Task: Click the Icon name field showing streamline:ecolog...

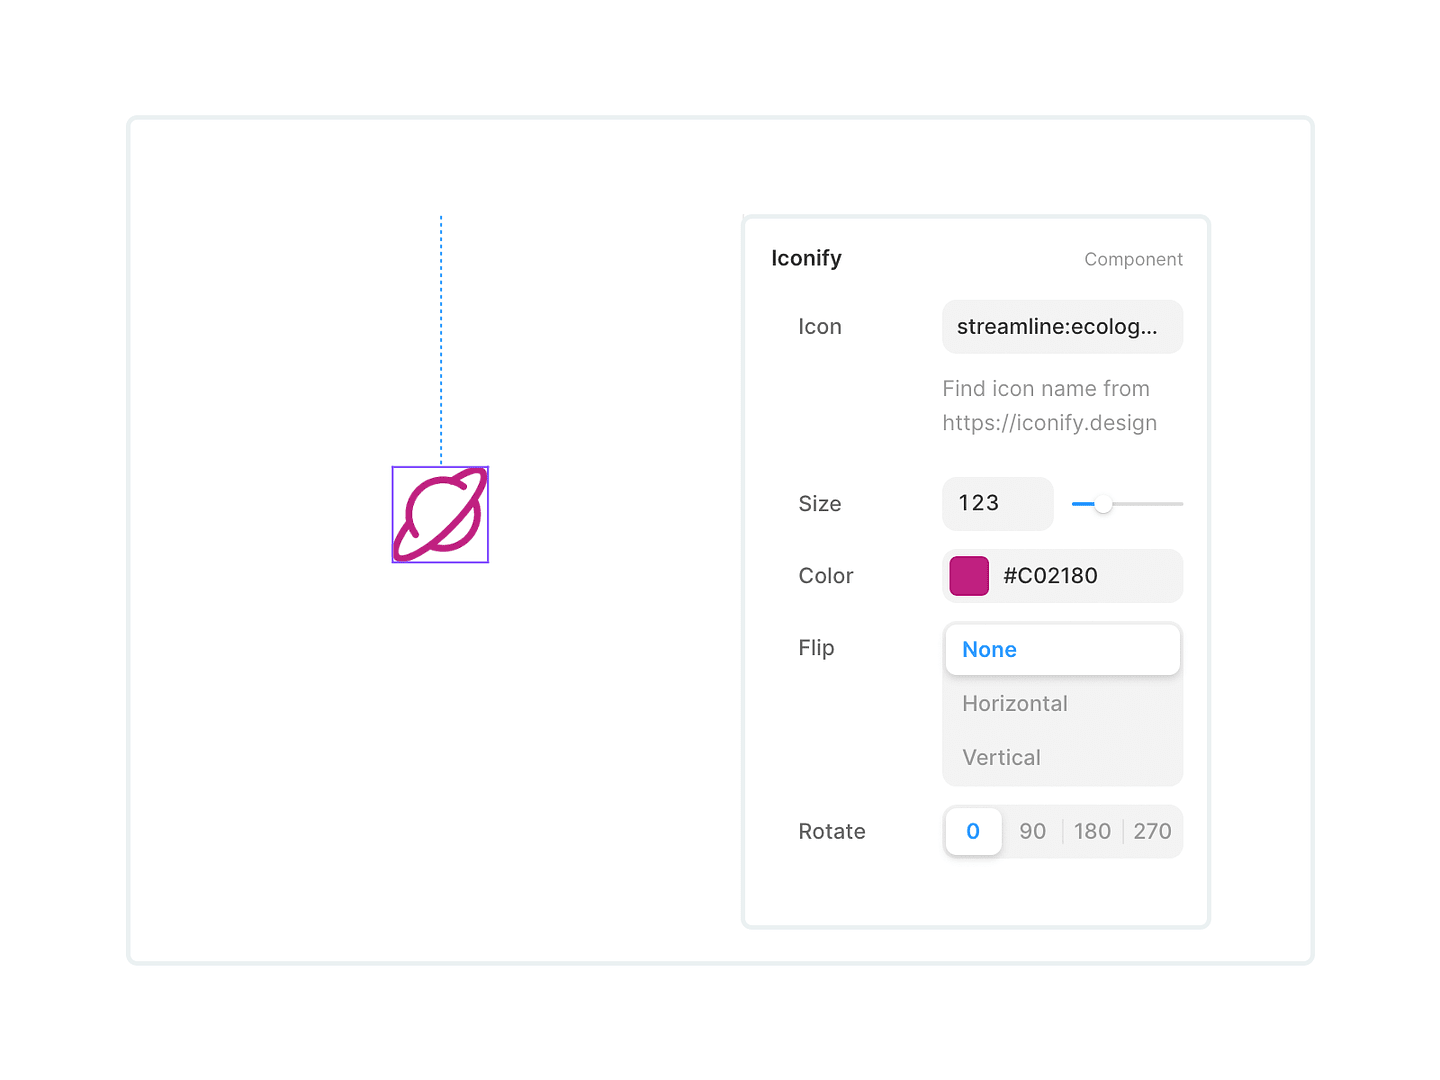Action: (1062, 327)
